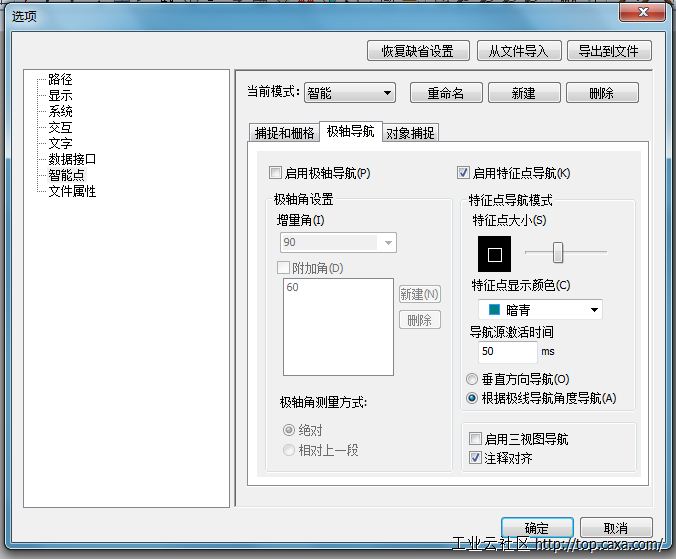Click the 特征点大小 slider handle

click(x=558, y=252)
